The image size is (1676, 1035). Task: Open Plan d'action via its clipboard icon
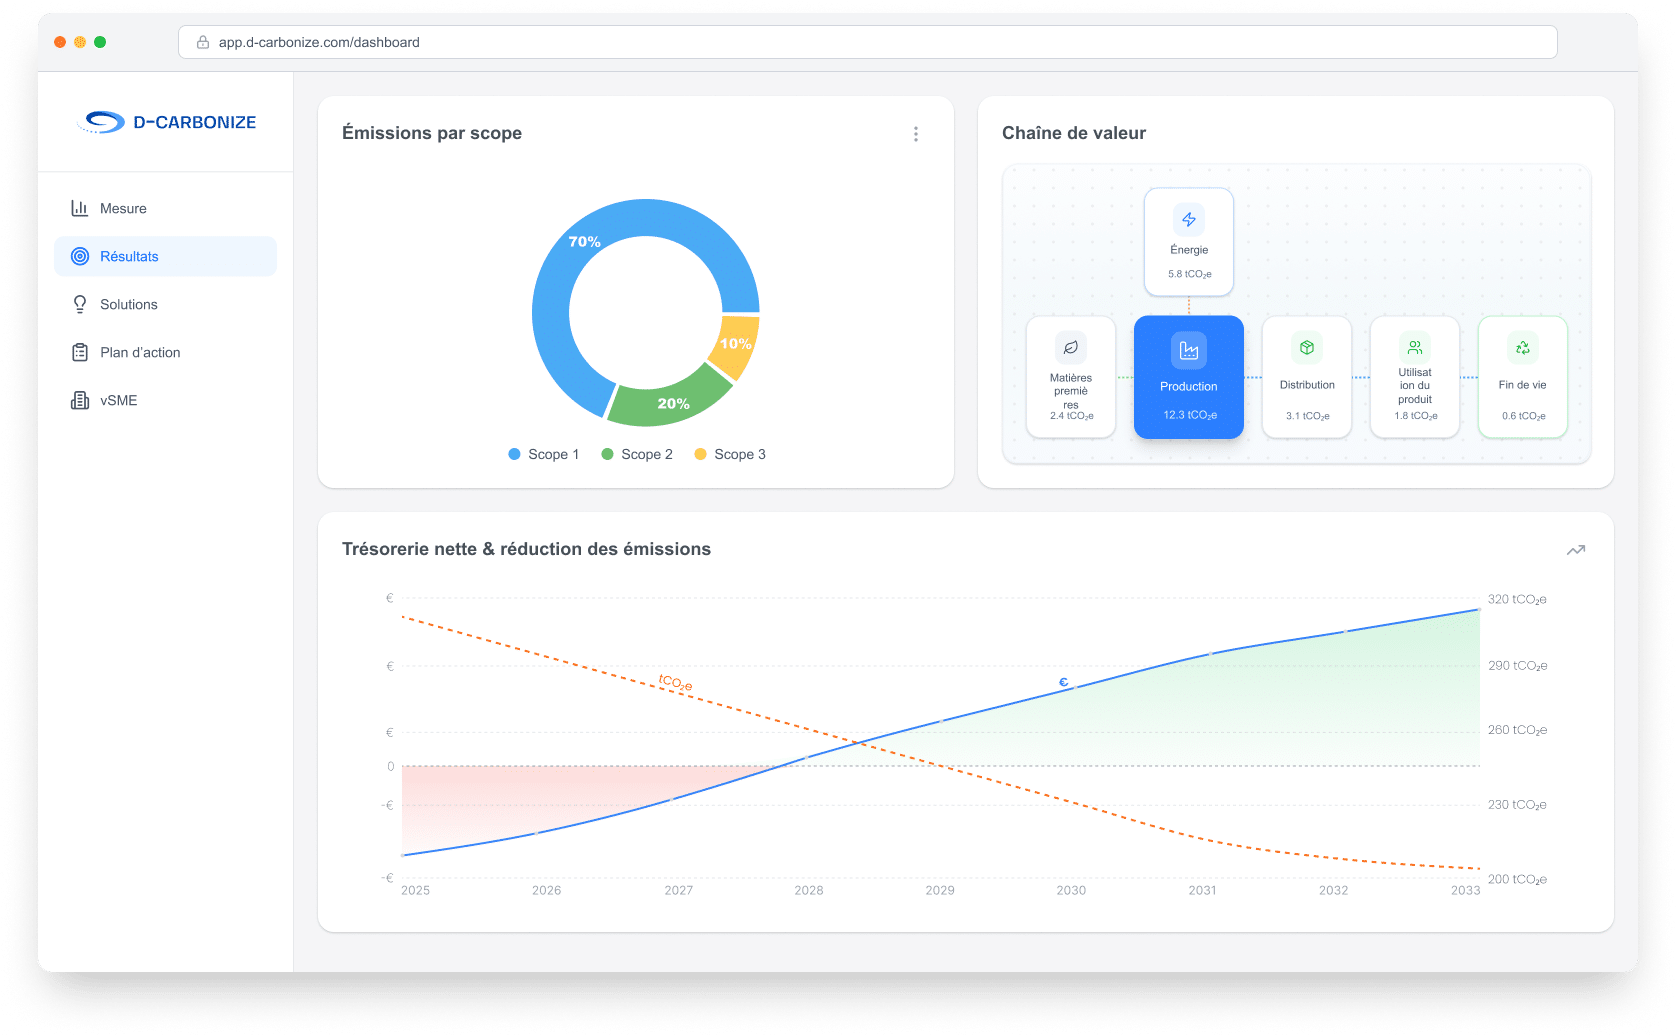pyautogui.click(x=80, y=352)
